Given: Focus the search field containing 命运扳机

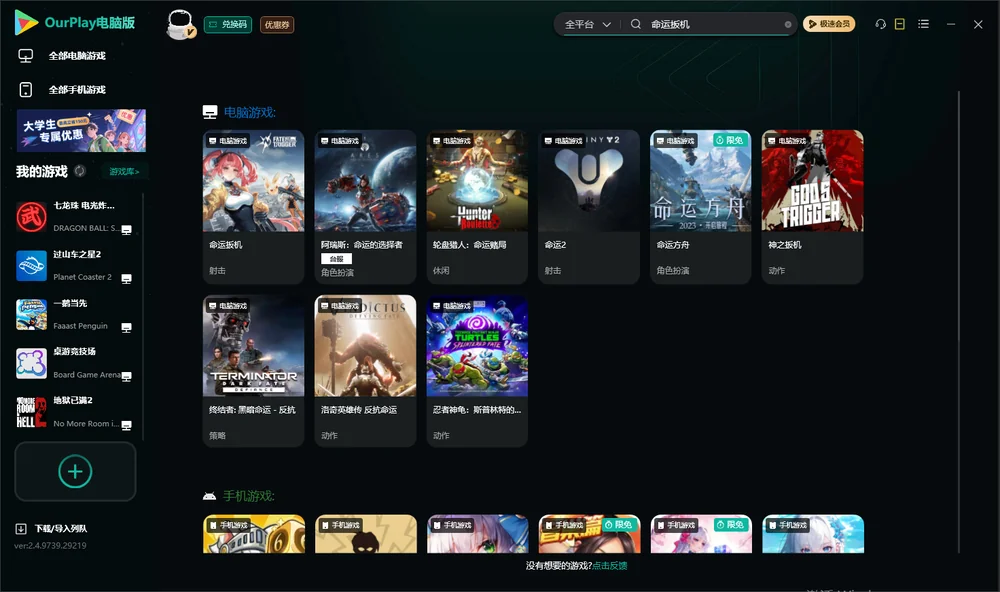Looking at the screenshot, I should [714, 24].
